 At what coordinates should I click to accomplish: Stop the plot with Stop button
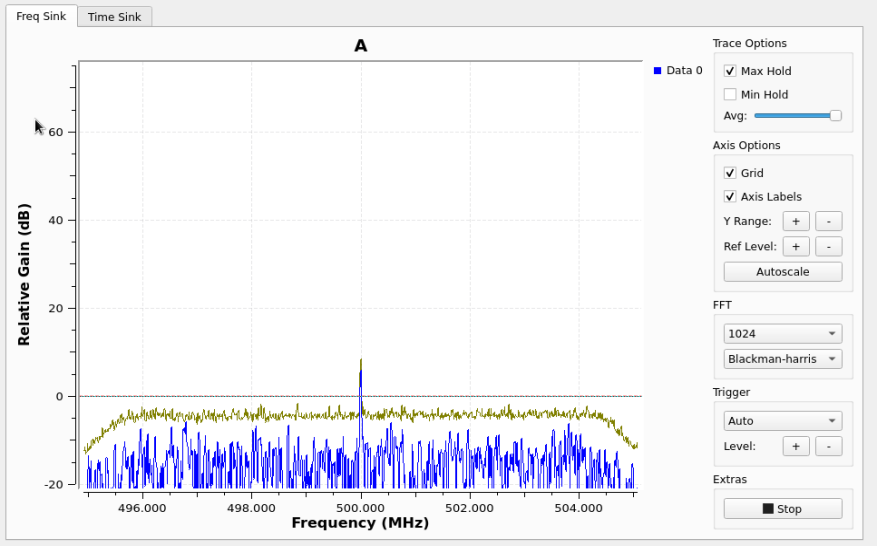[x=783, y=509]
